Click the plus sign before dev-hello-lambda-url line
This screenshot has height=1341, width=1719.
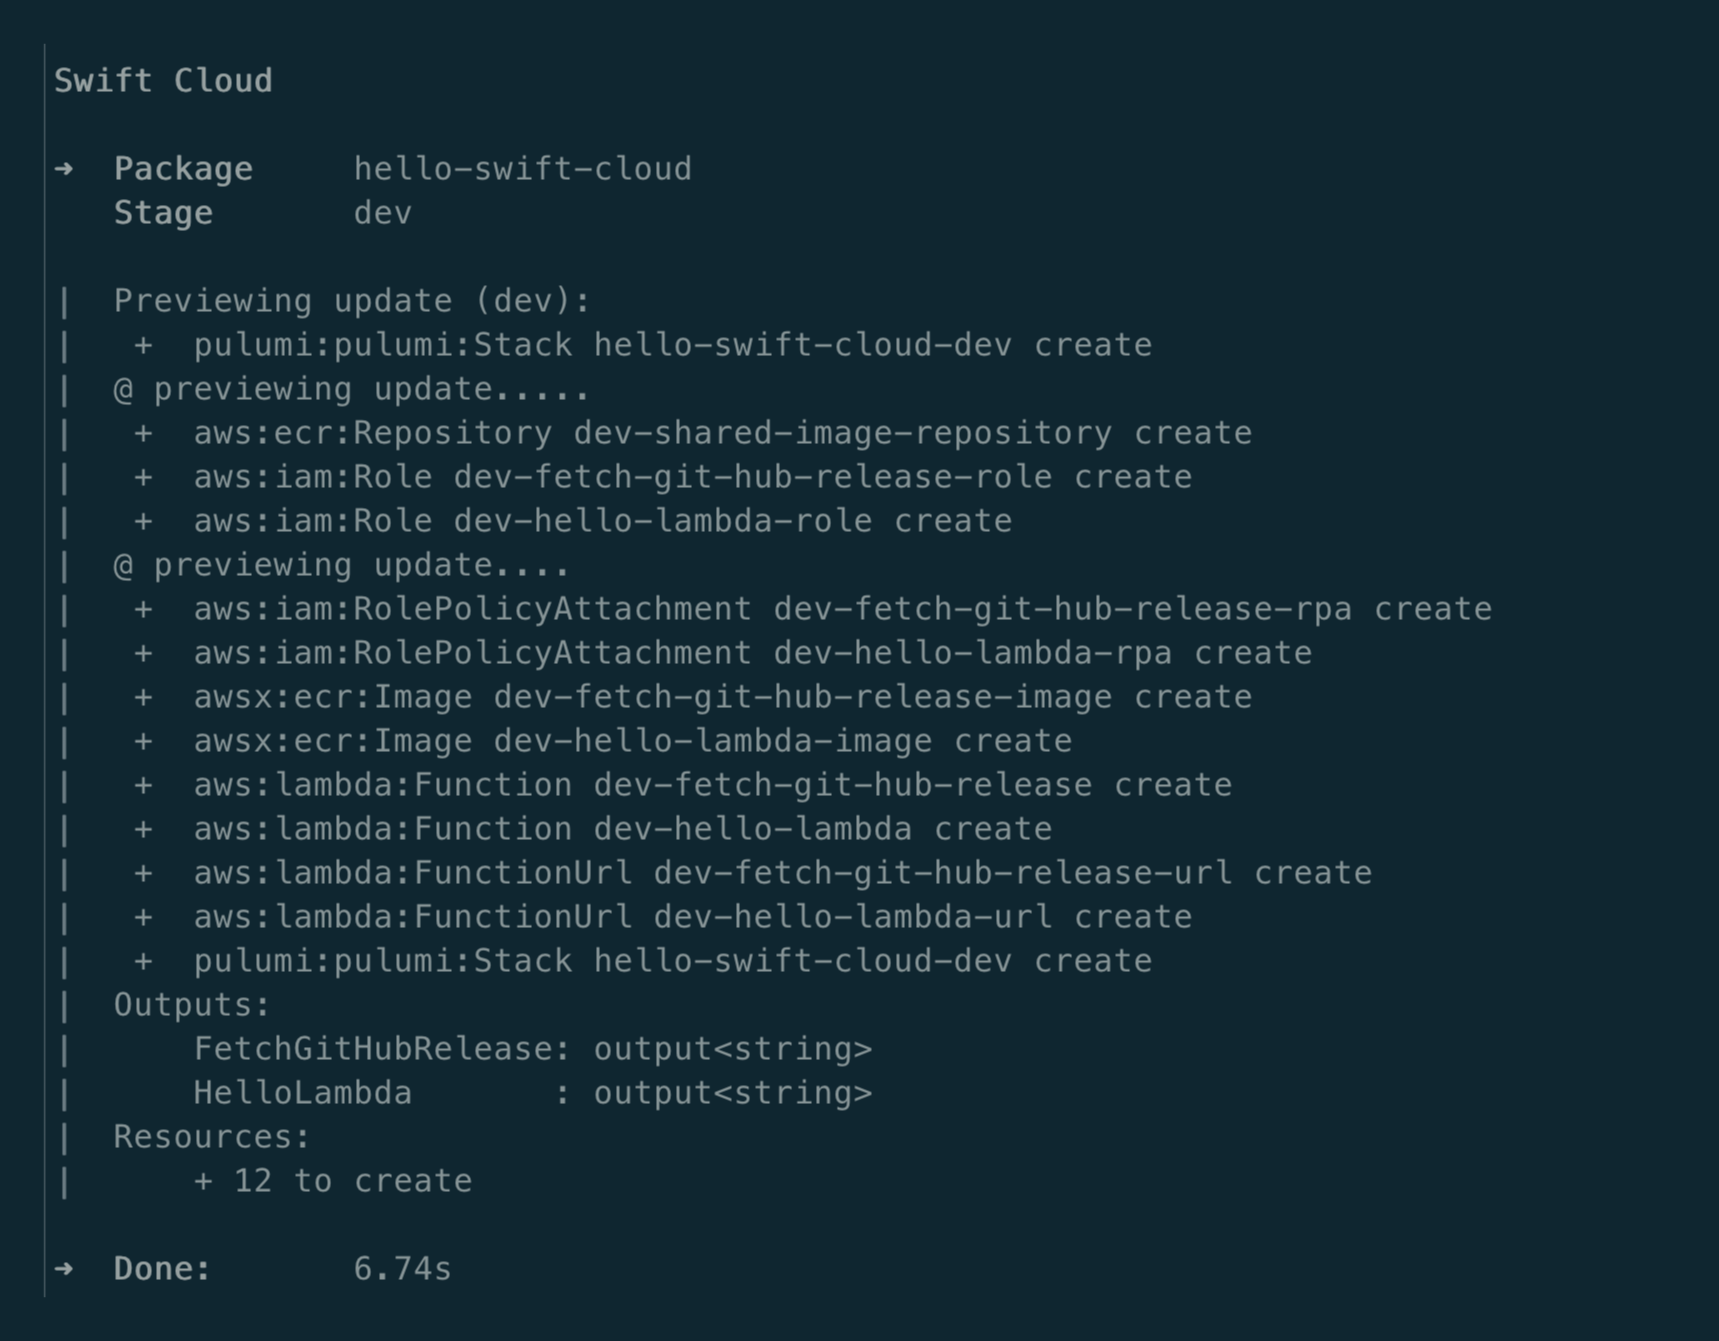[144, 917]
